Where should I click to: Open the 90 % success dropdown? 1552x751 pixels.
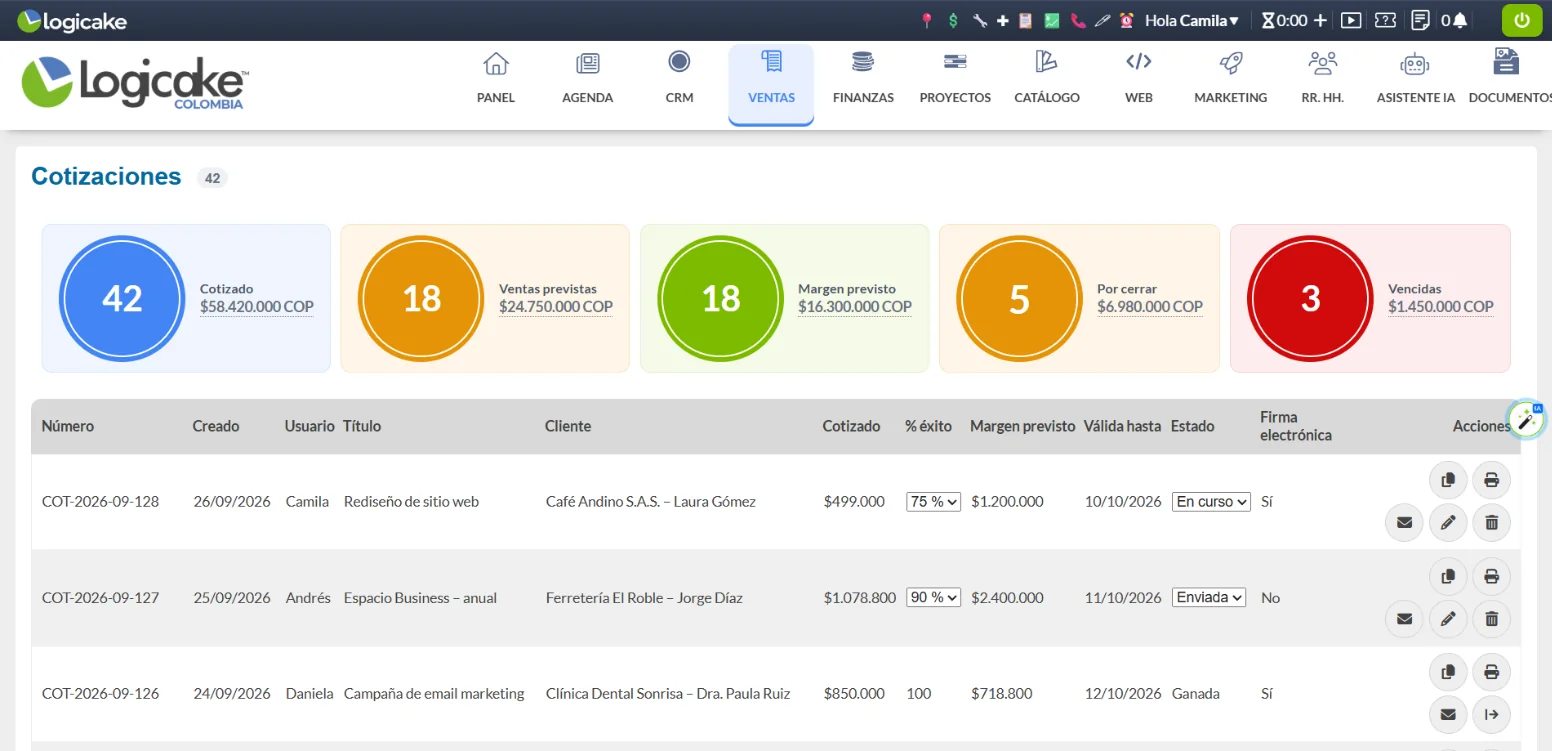coord(933,597)
